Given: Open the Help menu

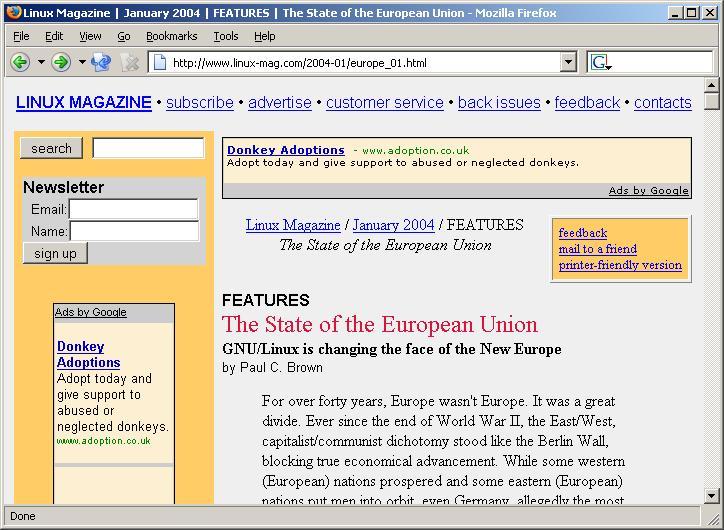Looking at the screenshot, I should (265, 36).
